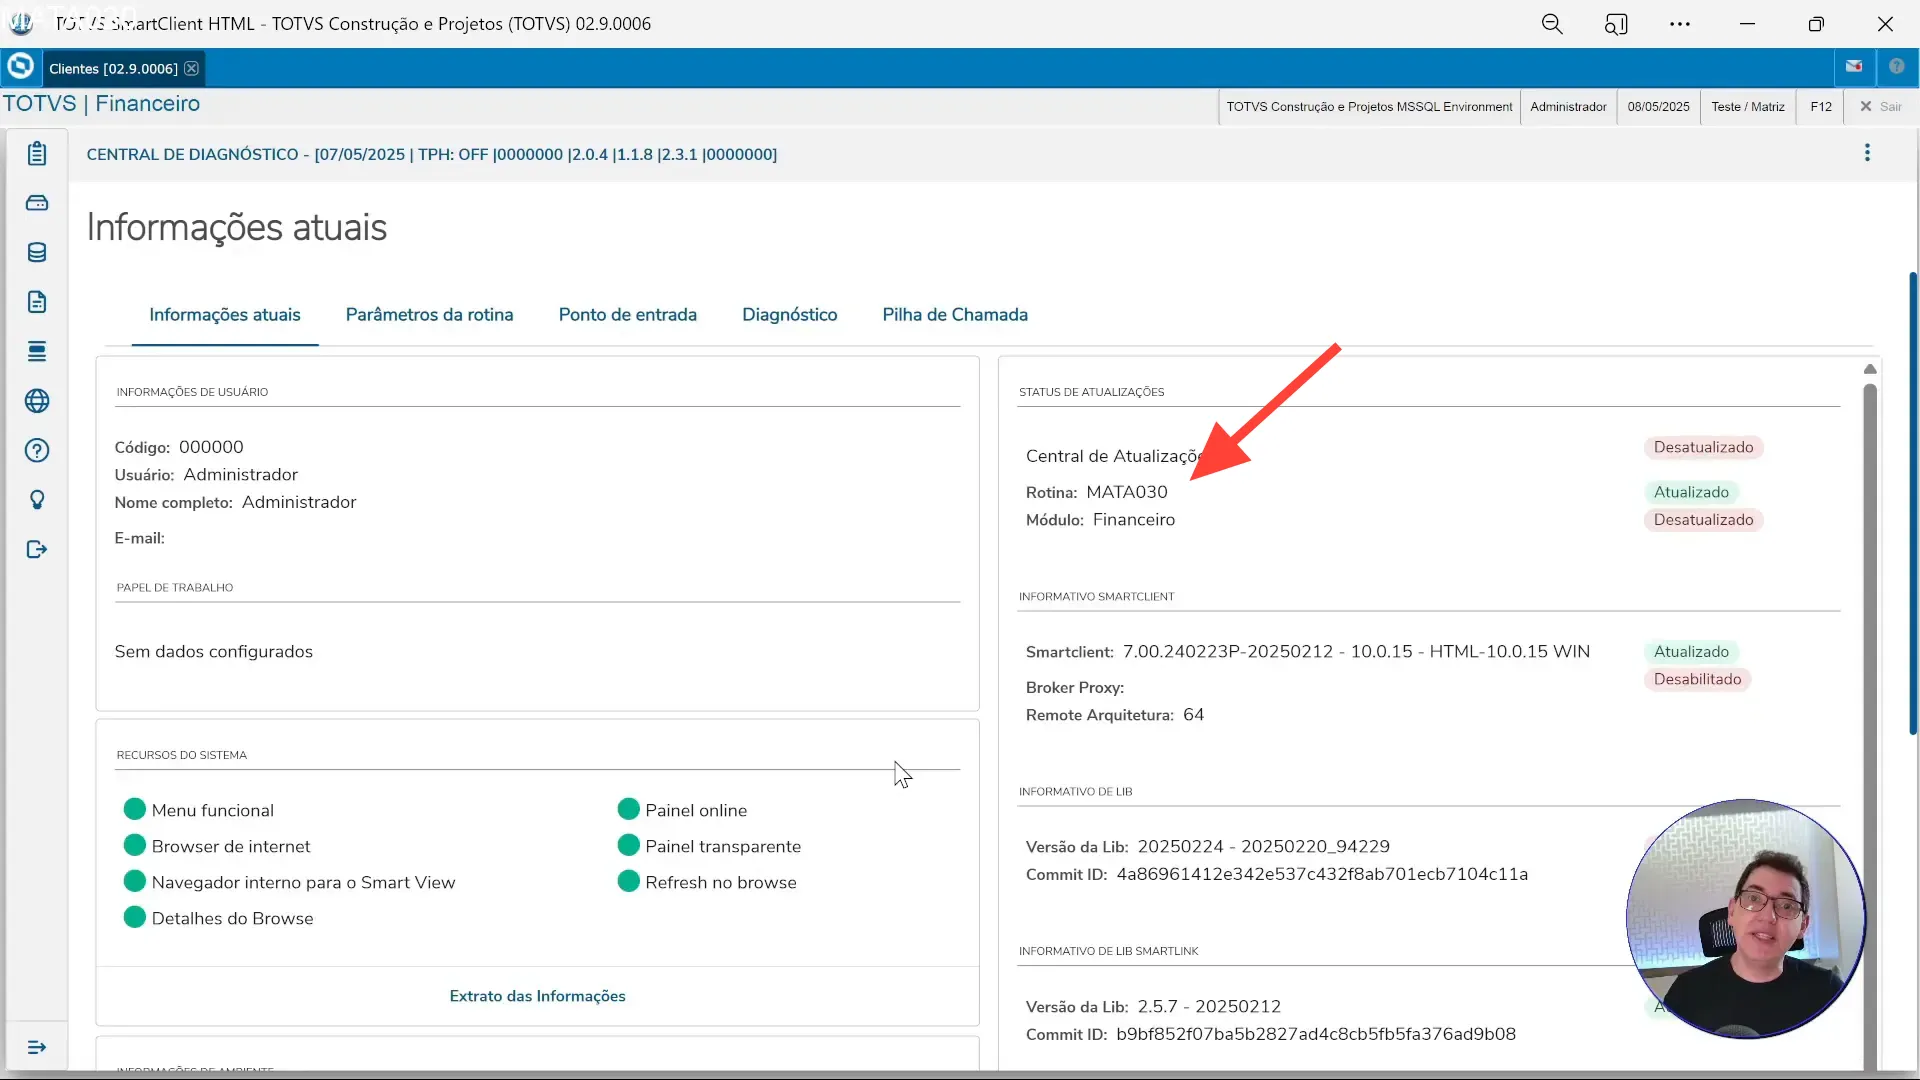
Task: Close the Clientes [02.9.0006] tab
Action: (191, 69)
